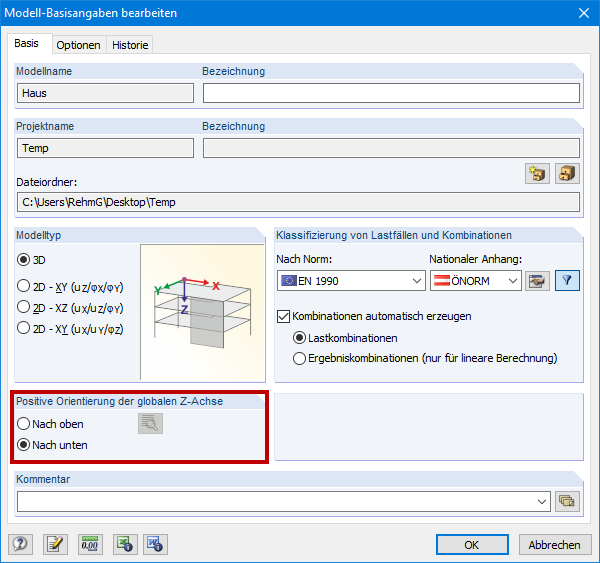The width and height of the screenshot is (600, 563).
Task: Click the blue filter funnel icon
Action: [x=567, y=281]
